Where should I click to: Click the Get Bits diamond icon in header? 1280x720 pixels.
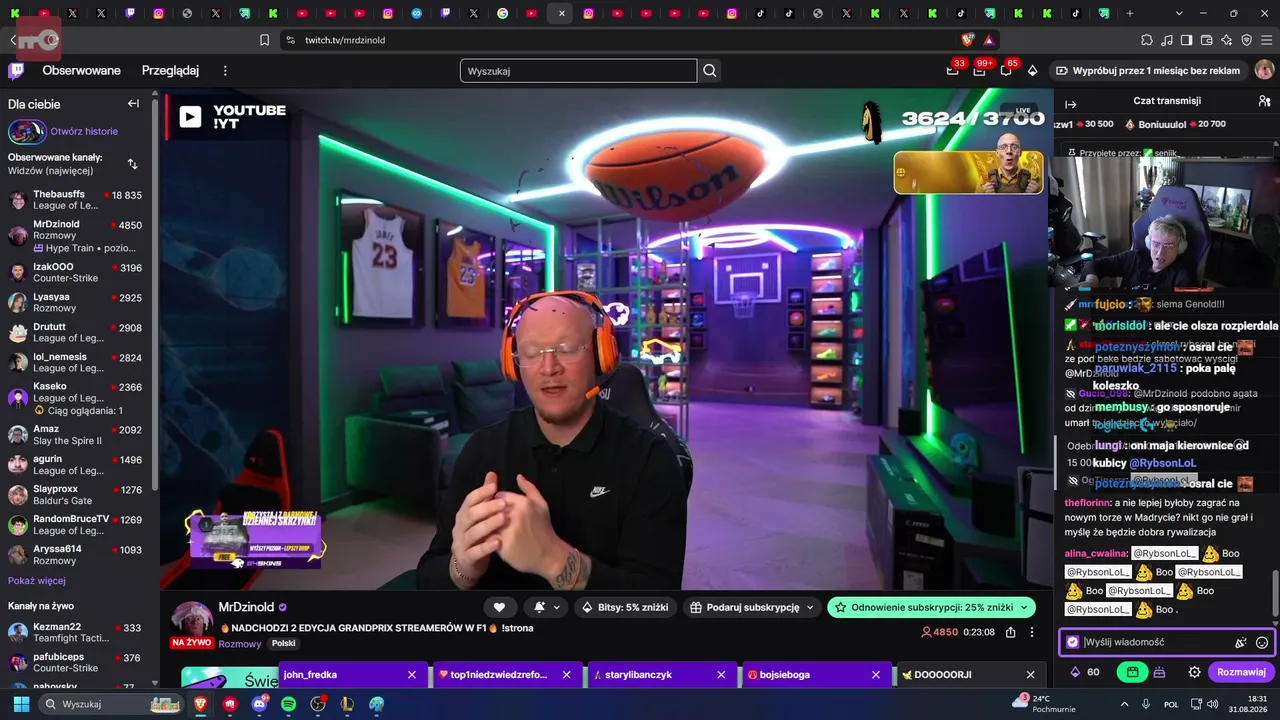pos(1033,71)
